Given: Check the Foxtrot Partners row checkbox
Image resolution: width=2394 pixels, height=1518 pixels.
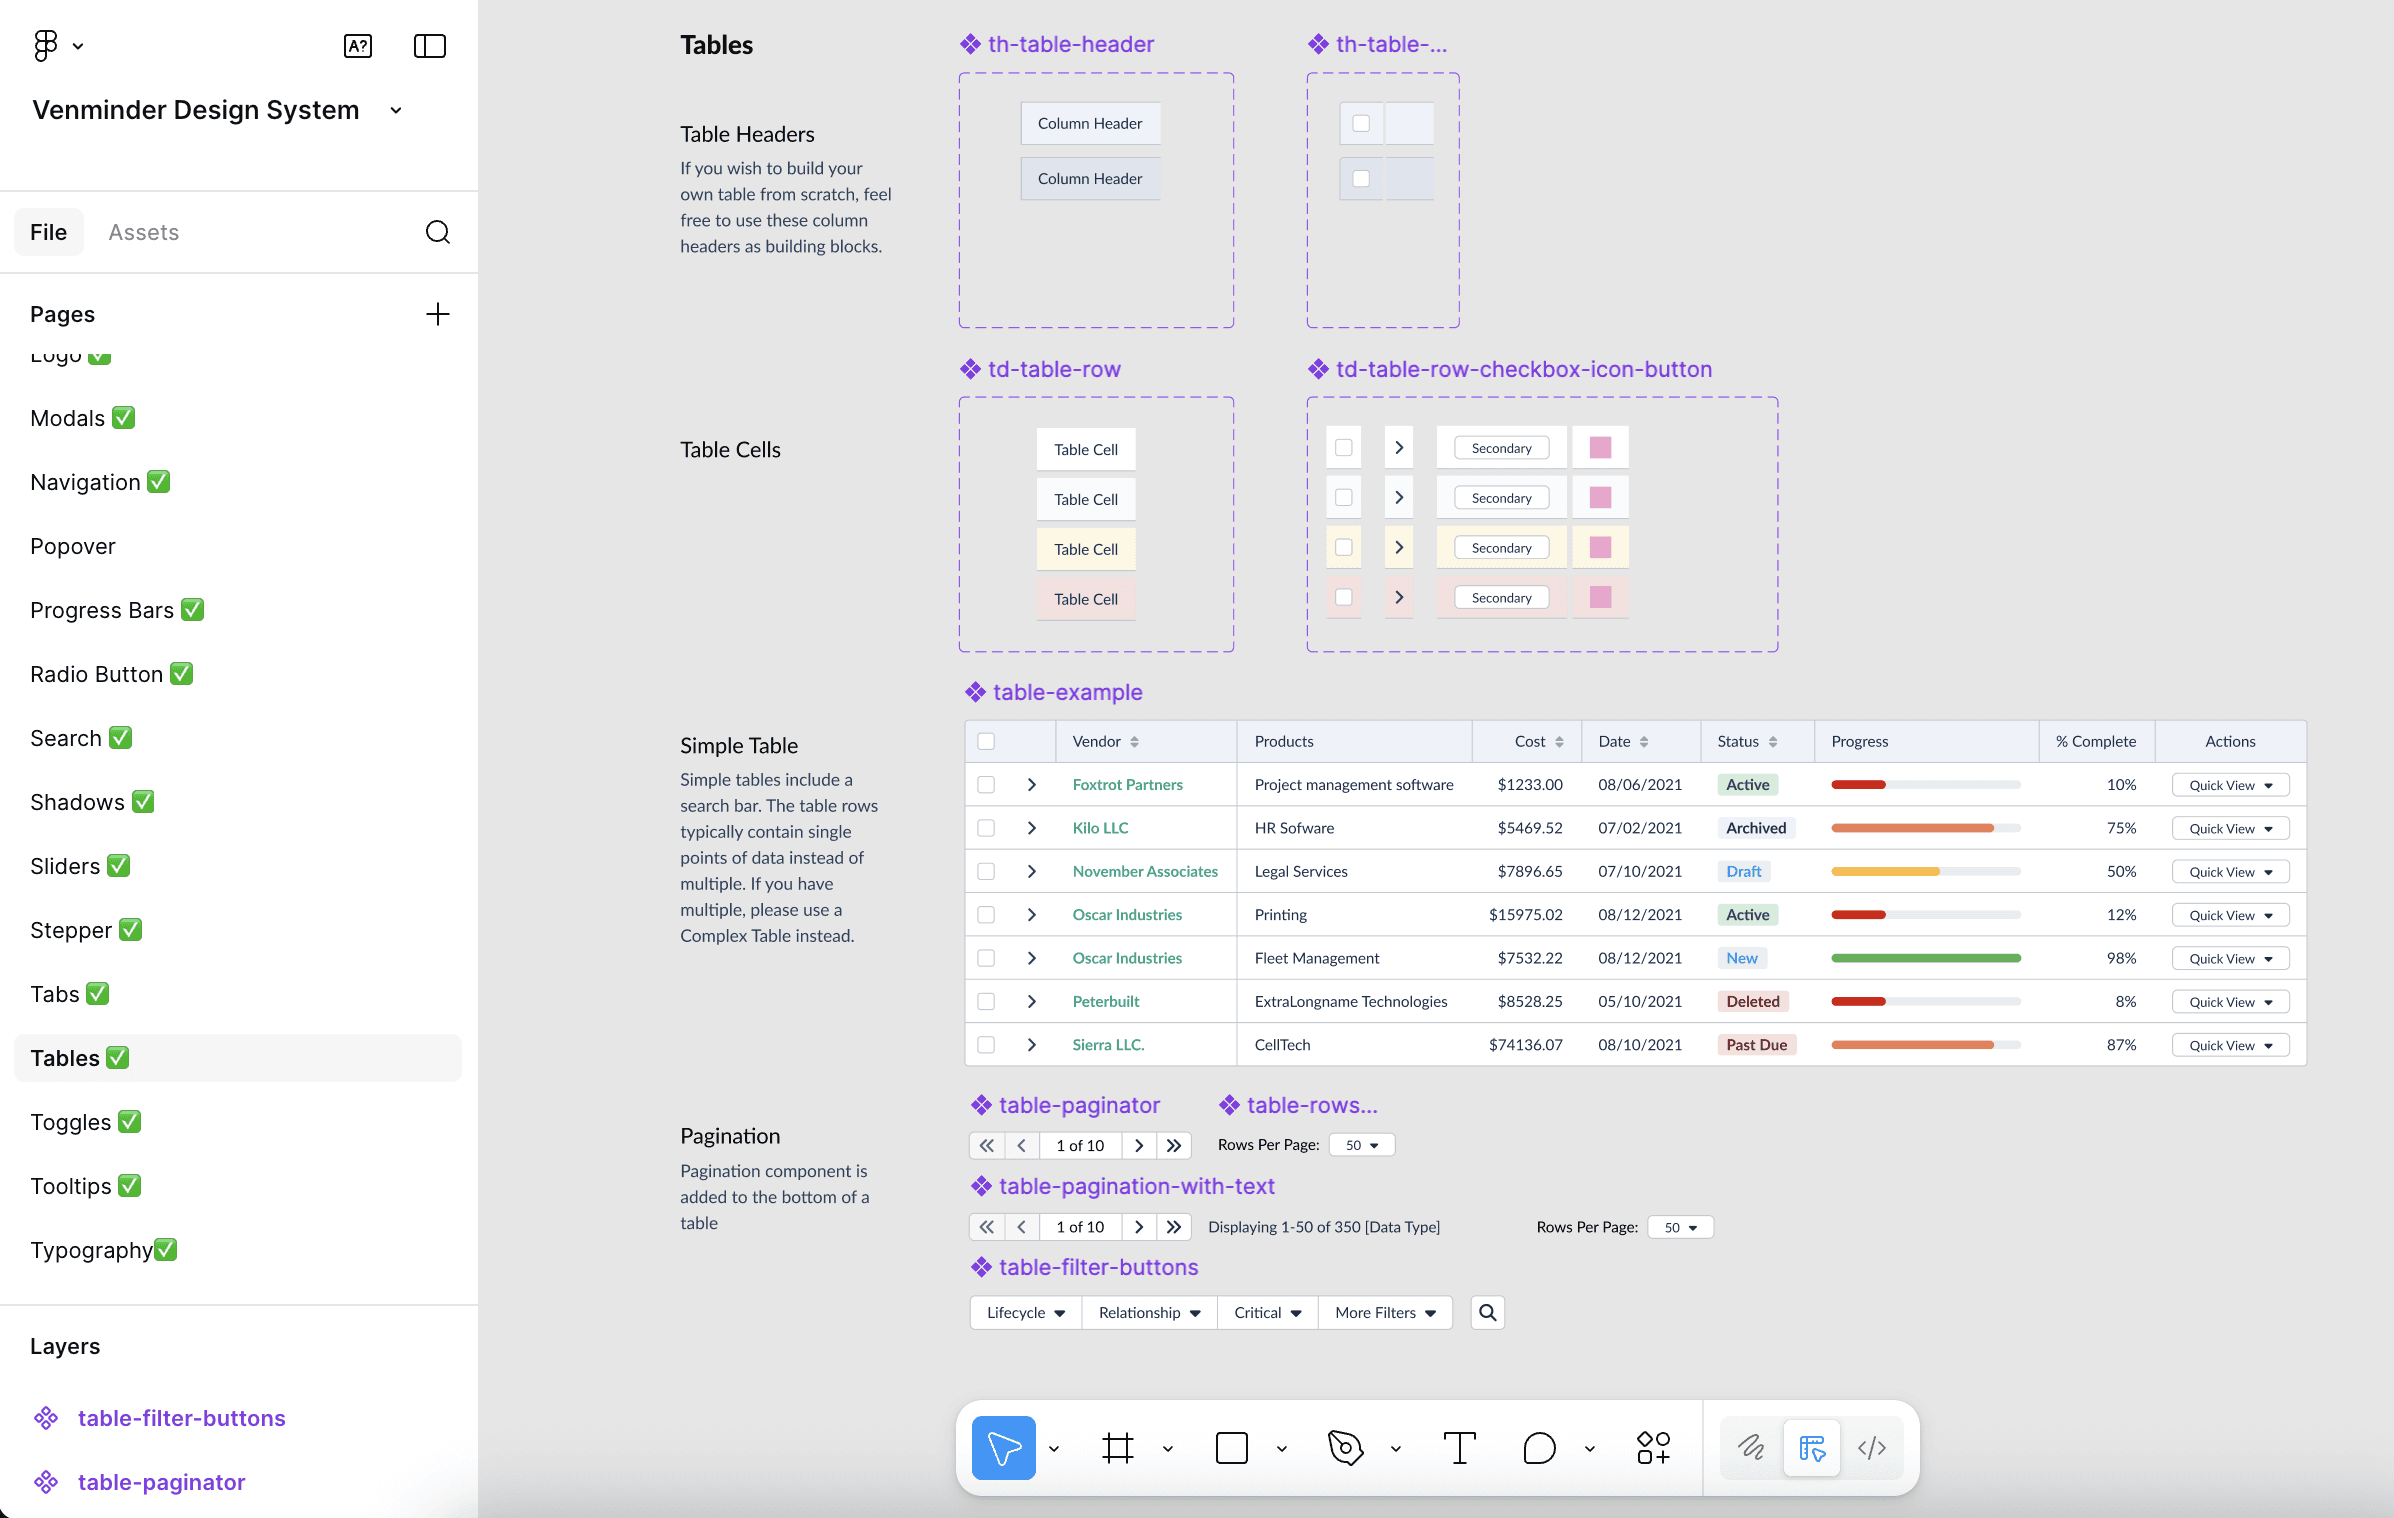Looking at the screenshot, I should (986, 785).
